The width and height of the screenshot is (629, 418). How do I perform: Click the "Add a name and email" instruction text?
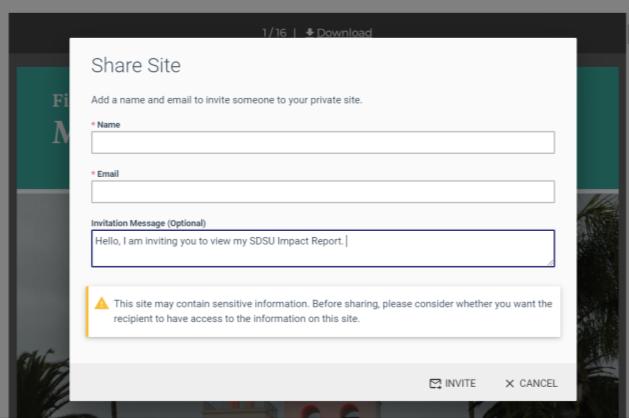coord(226,99)
